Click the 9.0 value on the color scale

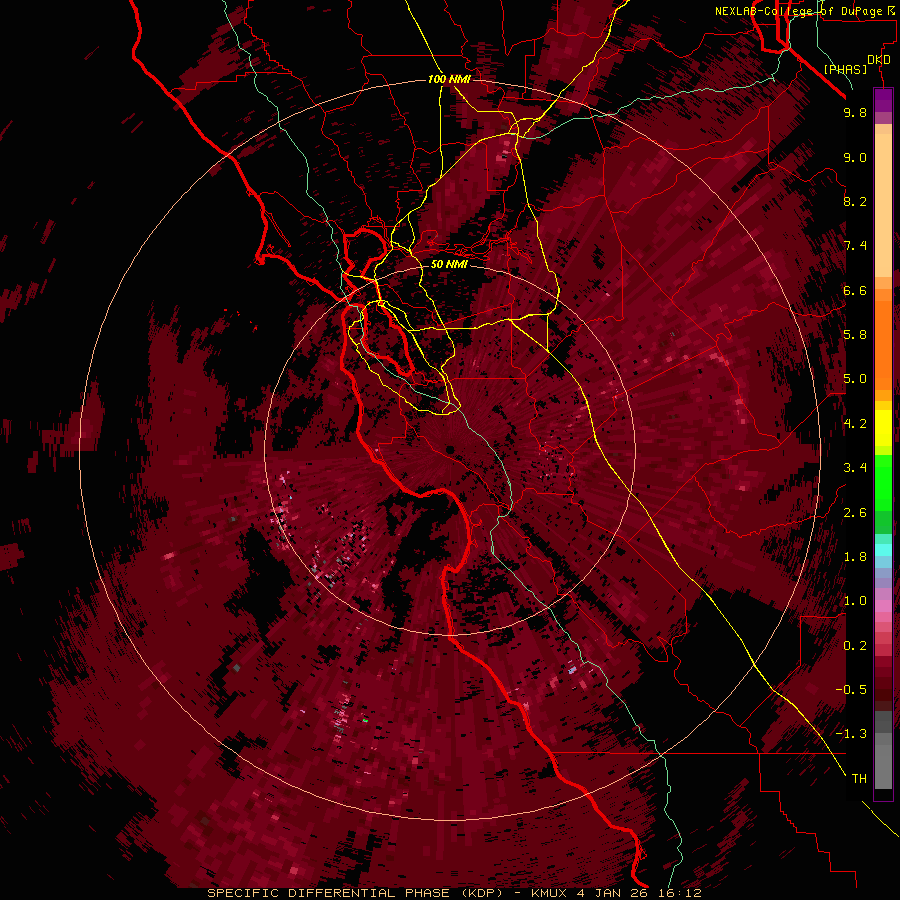click(x=855, y=157)
